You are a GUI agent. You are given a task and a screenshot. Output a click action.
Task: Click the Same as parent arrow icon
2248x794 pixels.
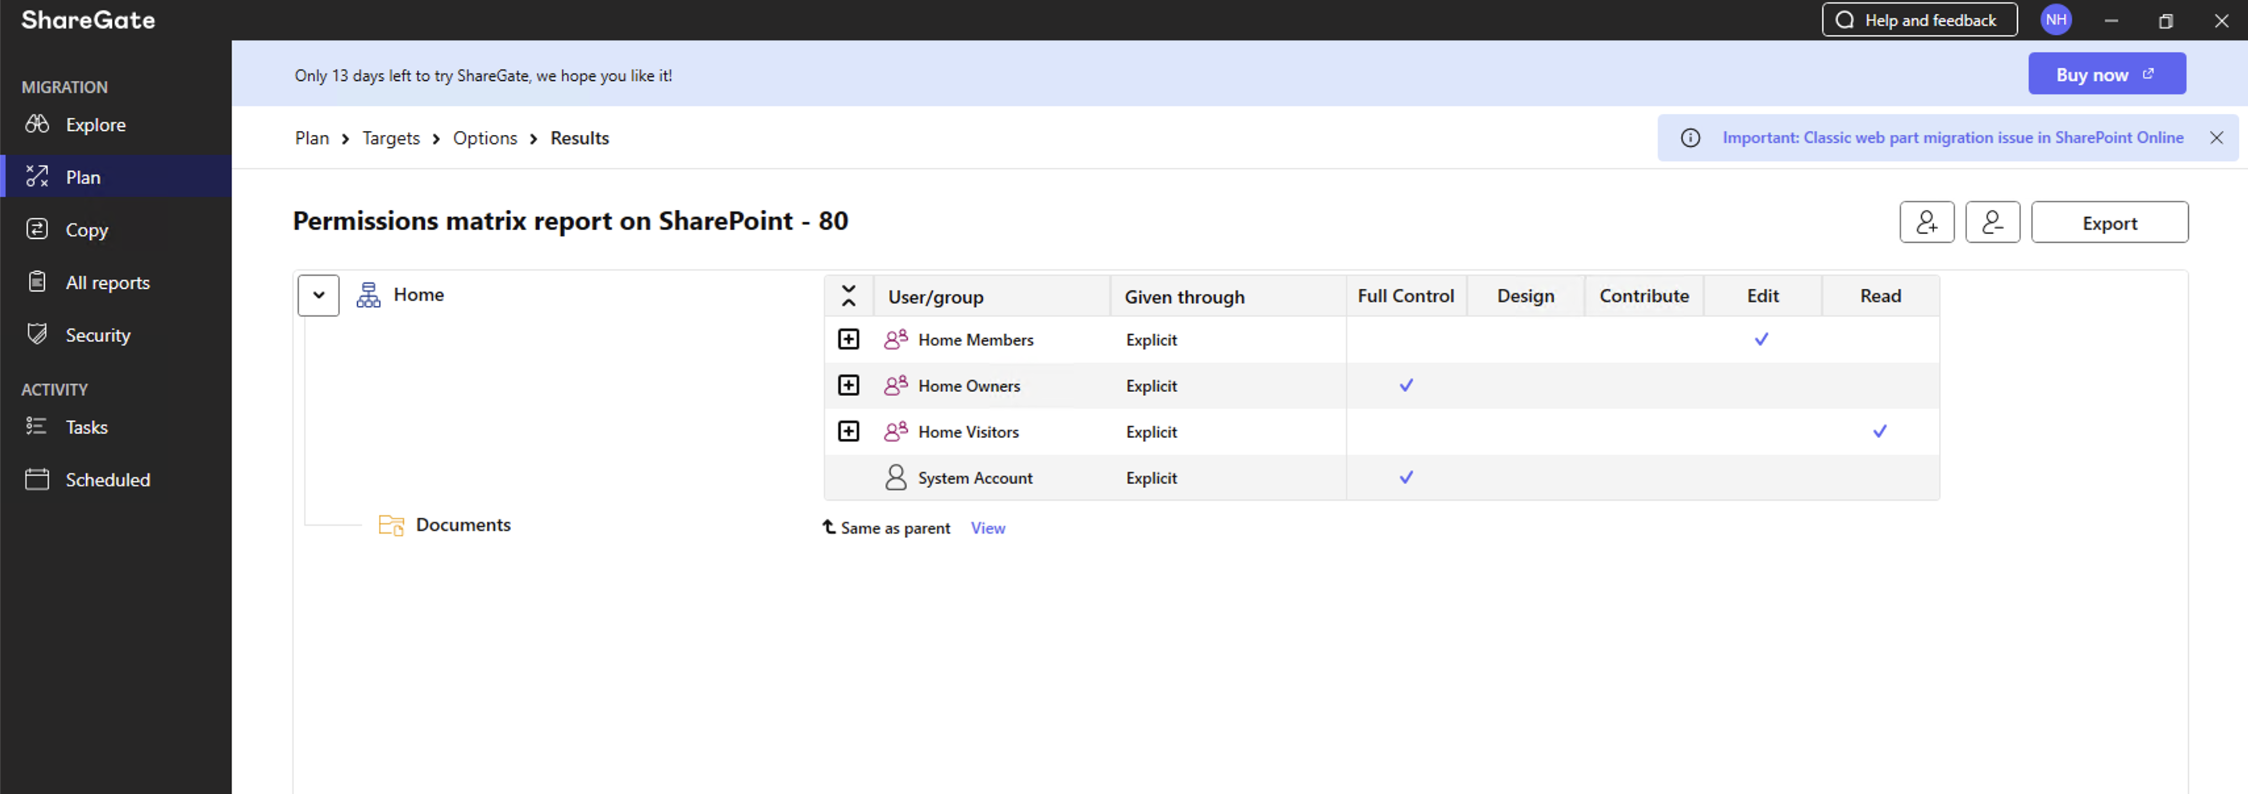[x=829, y=527]
